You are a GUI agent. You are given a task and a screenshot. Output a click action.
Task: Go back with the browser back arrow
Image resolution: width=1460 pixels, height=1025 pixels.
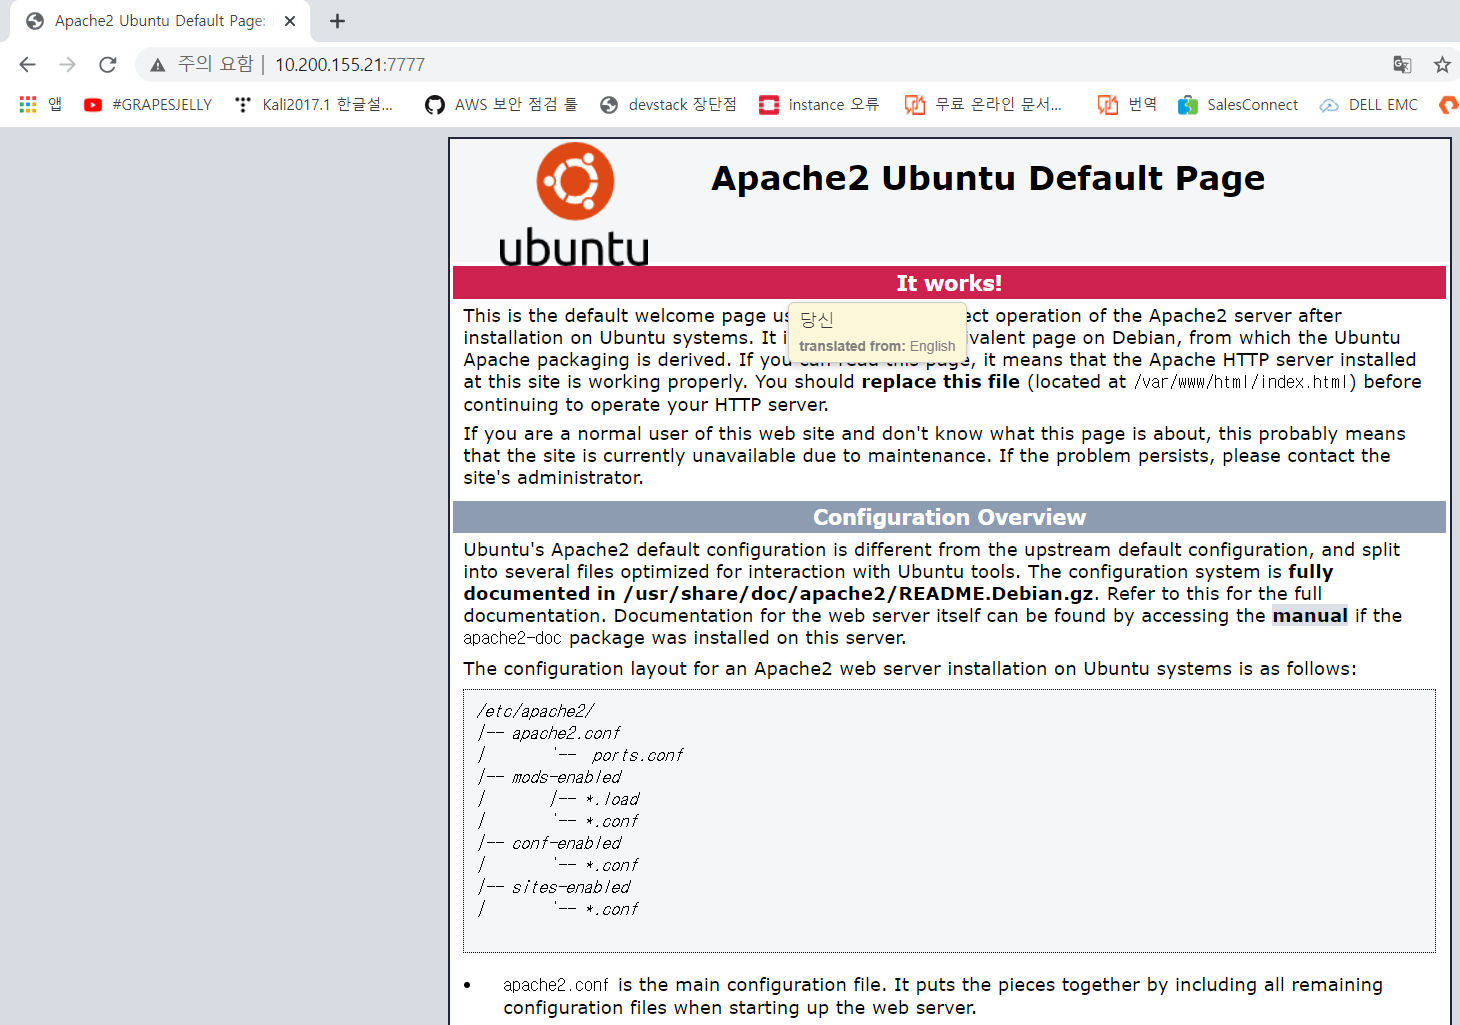point(27,65)
